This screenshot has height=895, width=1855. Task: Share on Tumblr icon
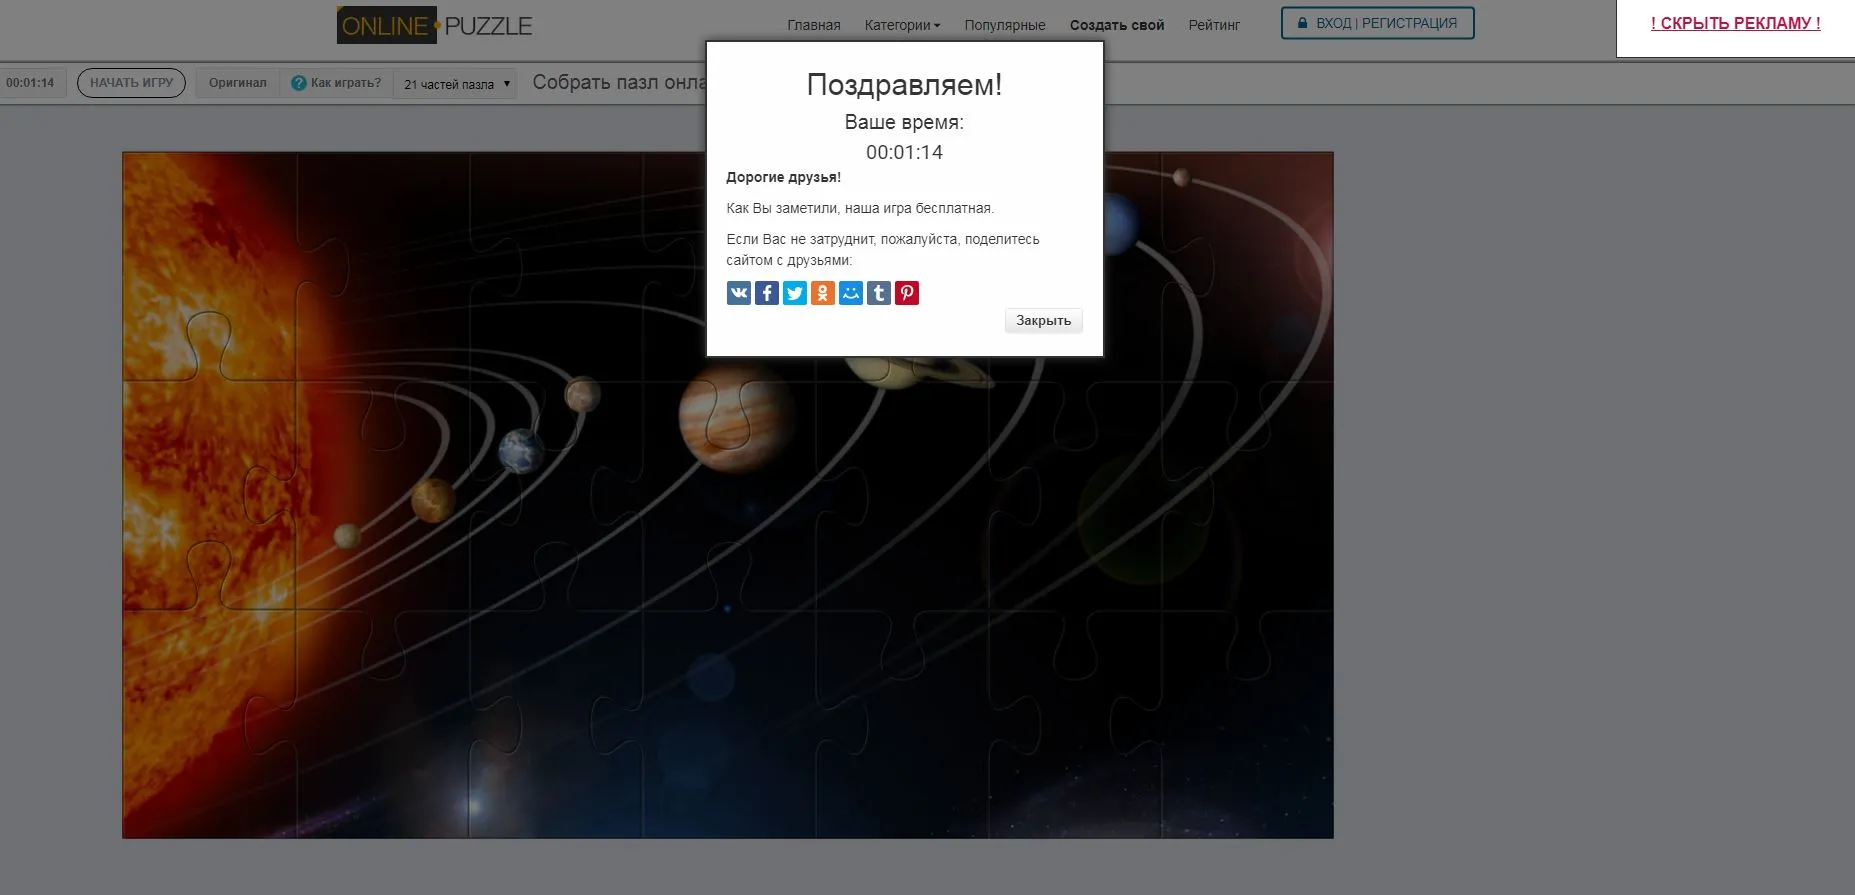879,293
